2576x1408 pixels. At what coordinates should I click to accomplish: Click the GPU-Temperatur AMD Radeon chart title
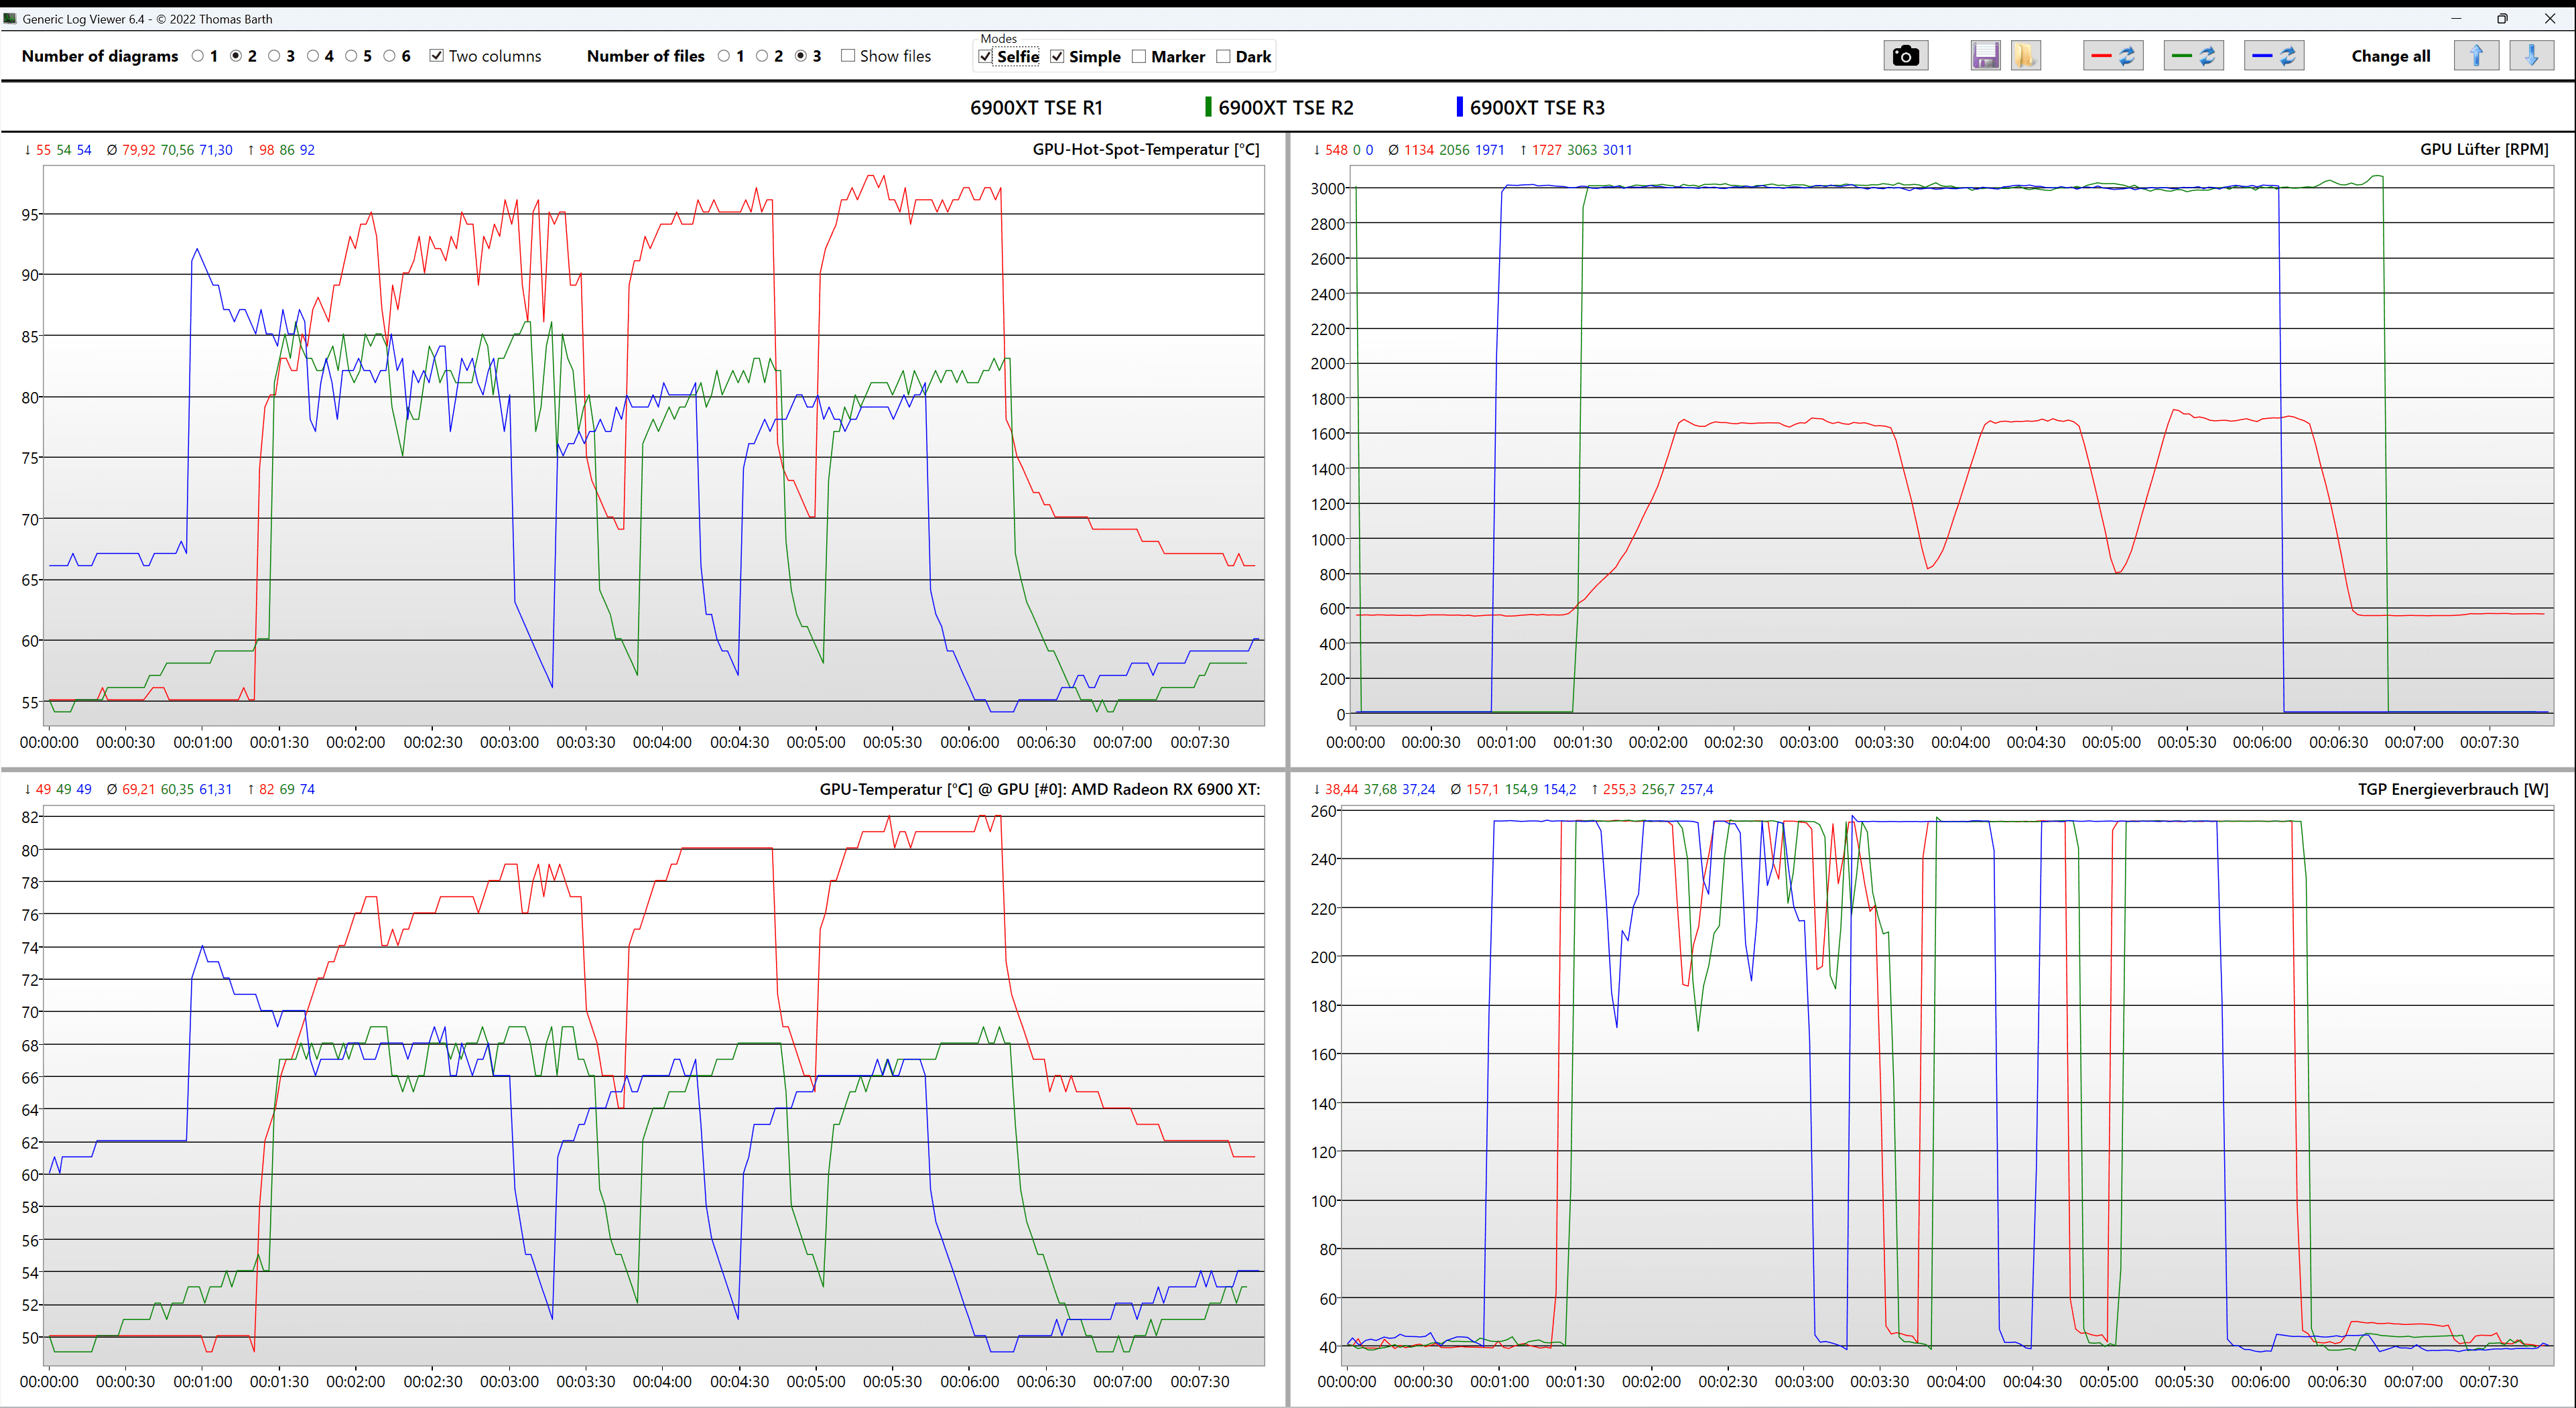pos(1039,789)
